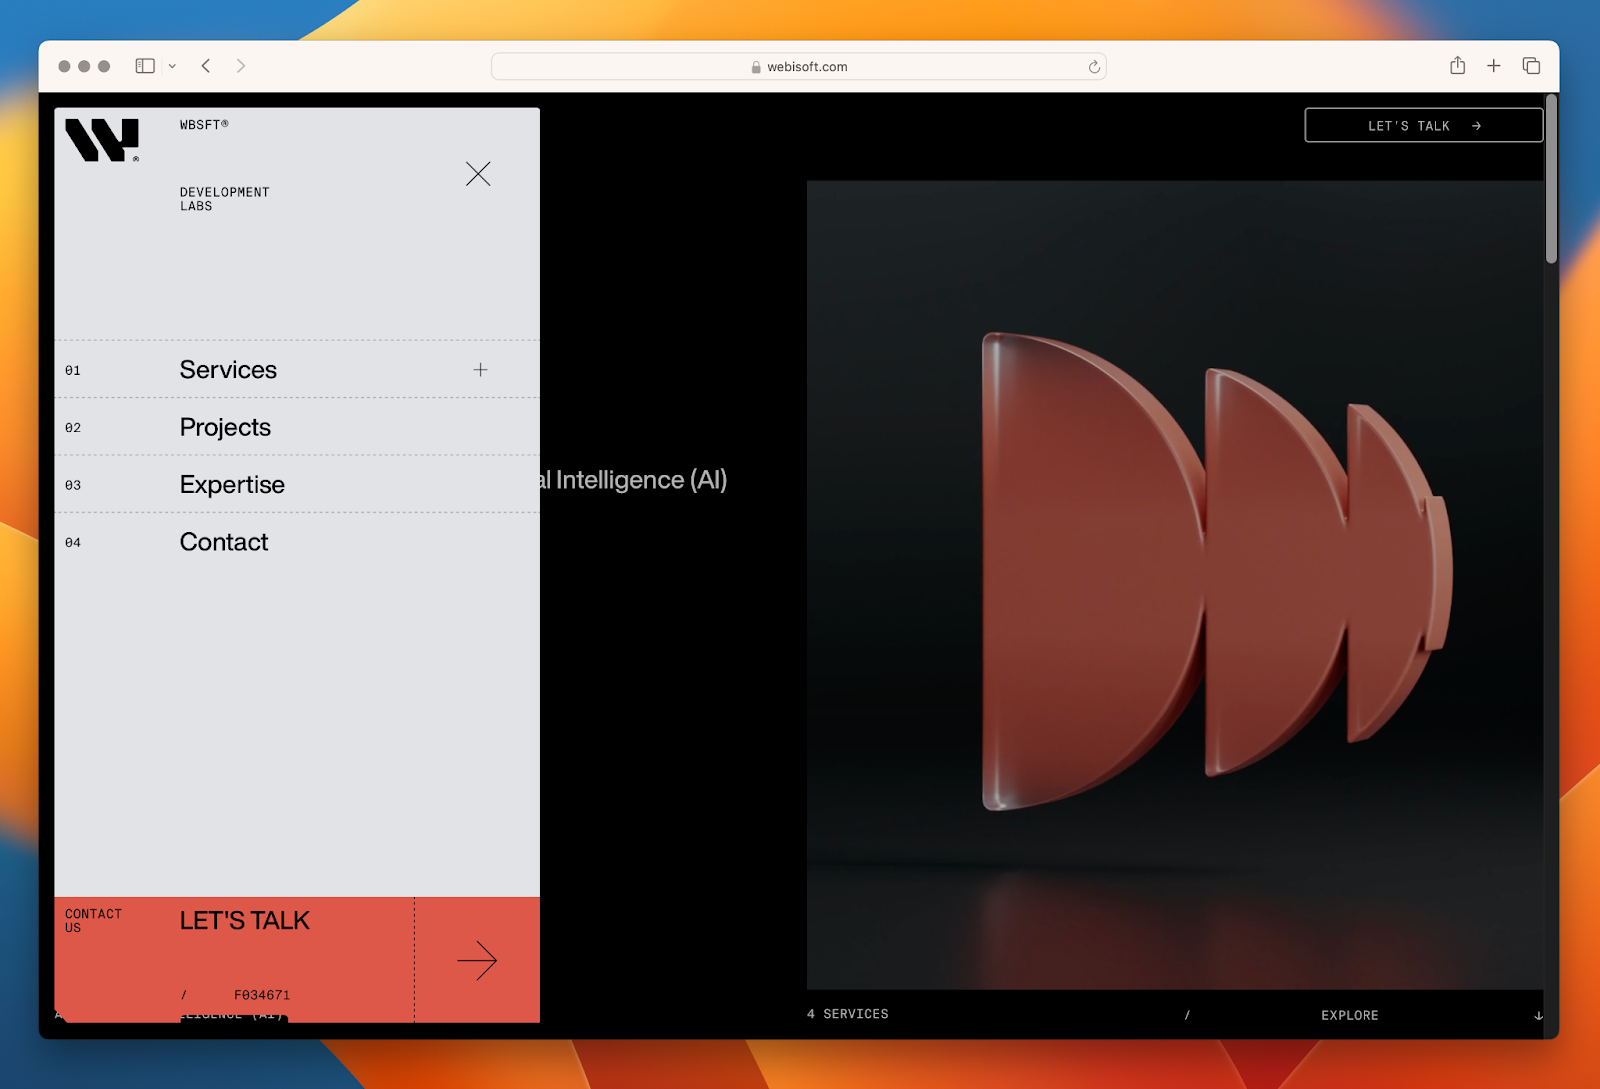Open the Contact menu item
Image resolution: width=1600 pixels, height=1089 pixels.
click(x=224, y=542)
